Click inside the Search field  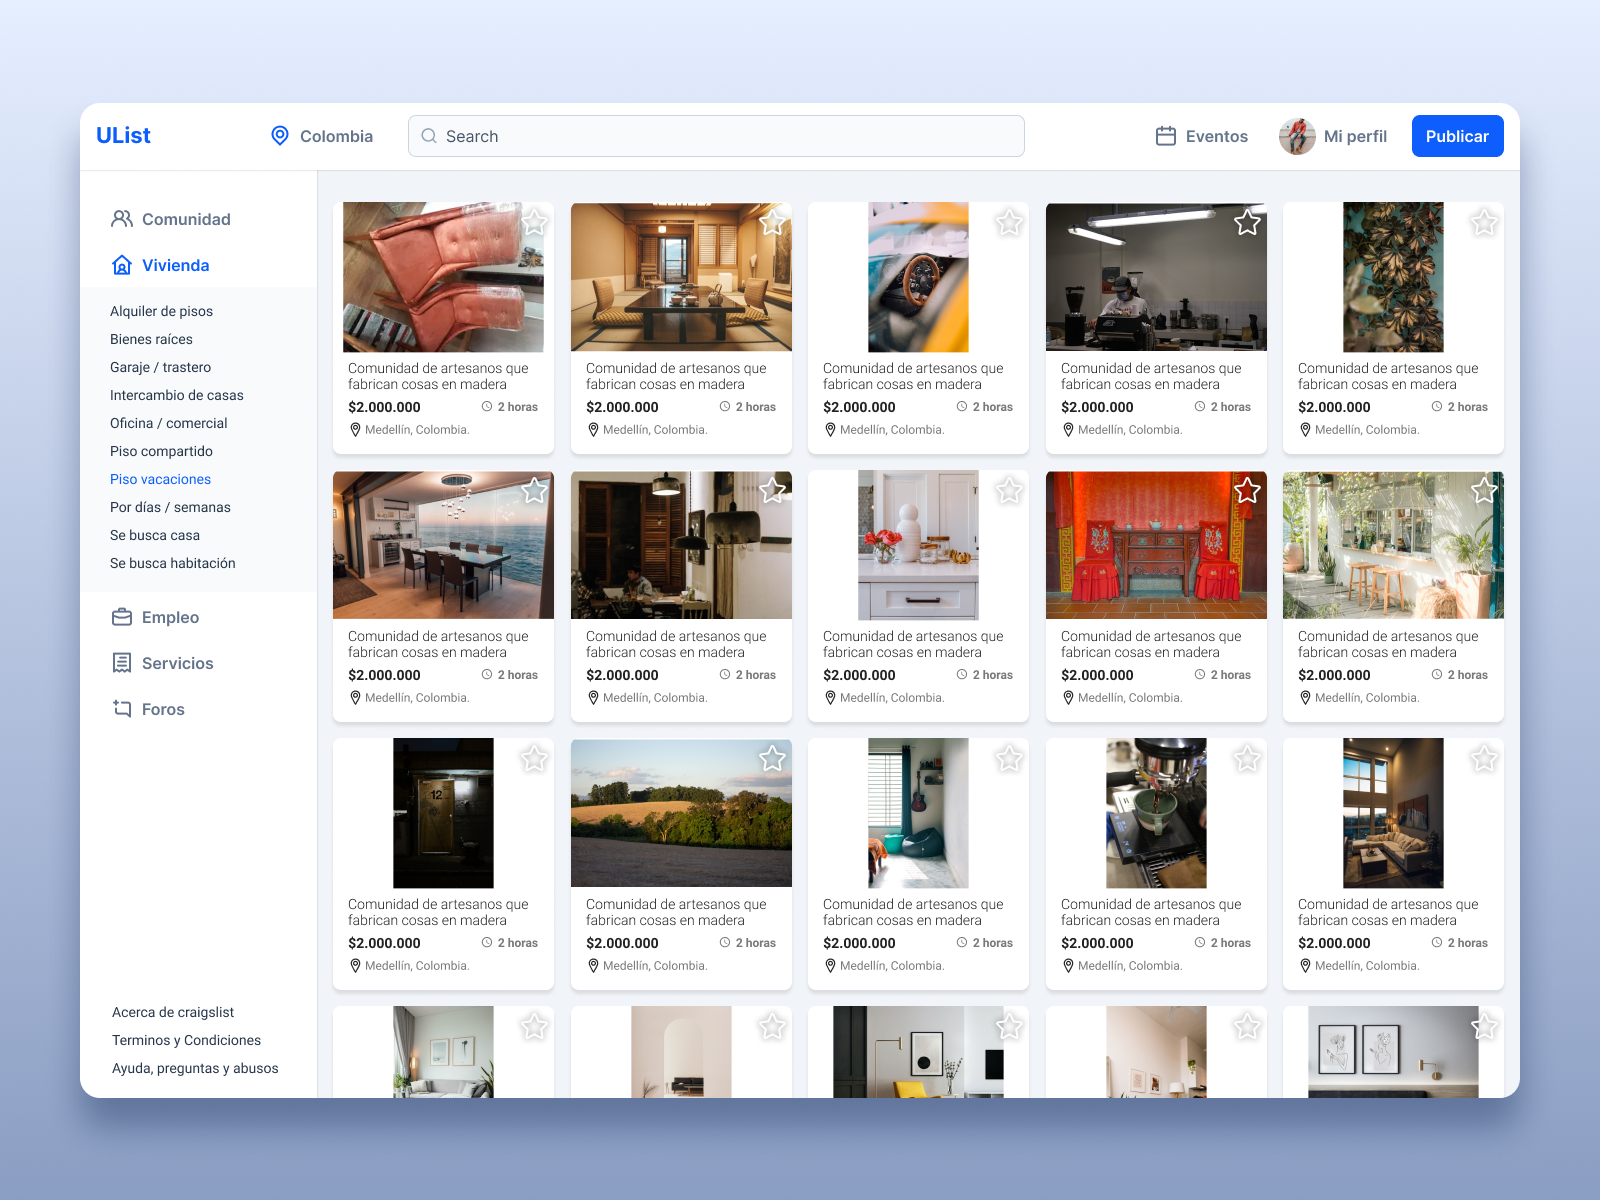coord(700,136)
